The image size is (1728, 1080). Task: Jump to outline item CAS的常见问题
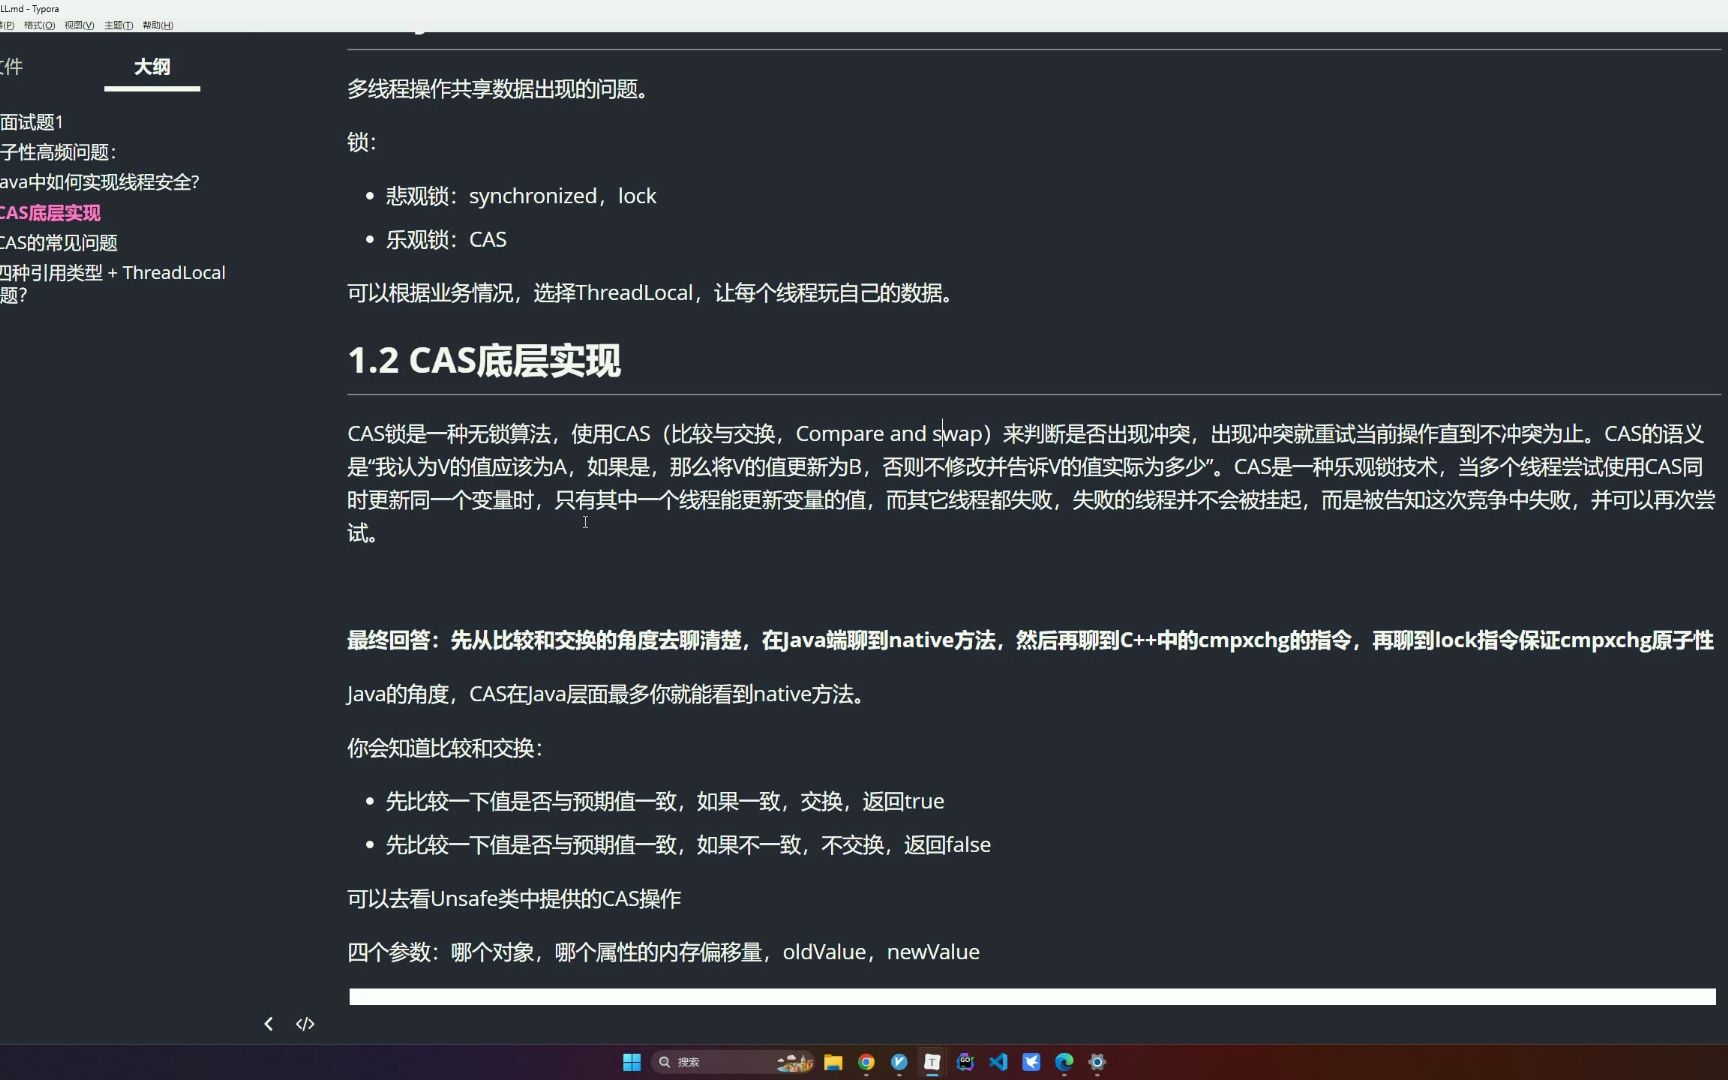pyautogui.click(x=59, y=242)
